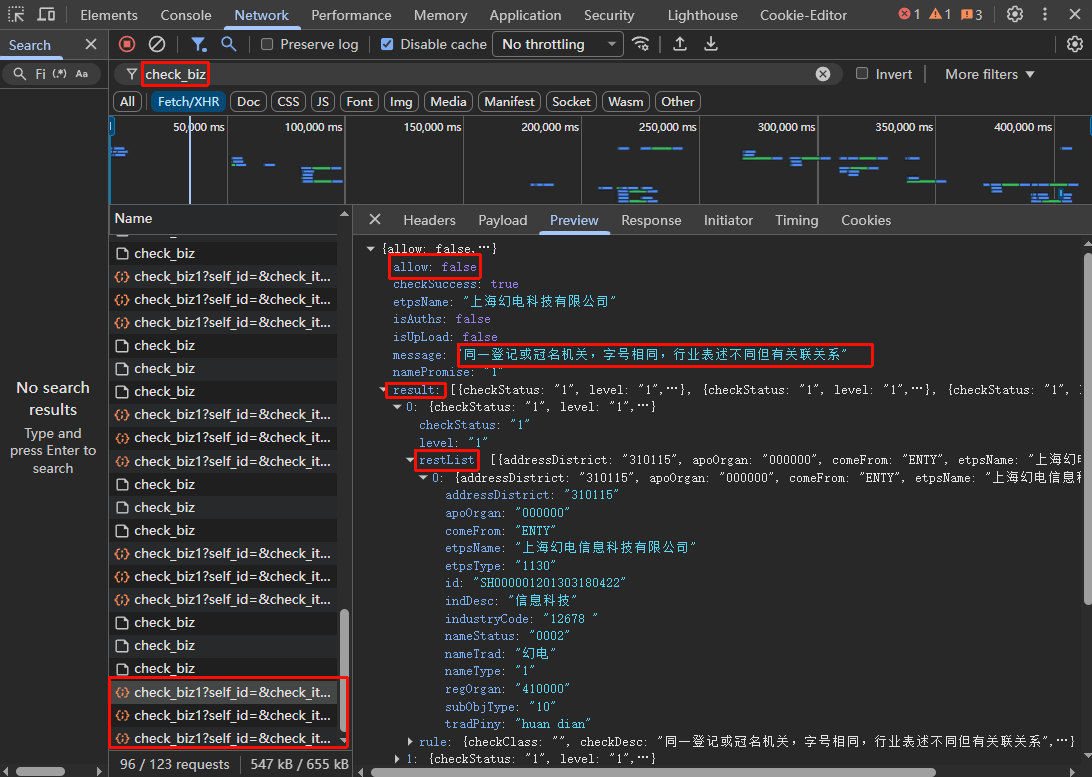Check the Invert filter checkbox
This screenshot has height=777, width=1092.
point(862,73)
